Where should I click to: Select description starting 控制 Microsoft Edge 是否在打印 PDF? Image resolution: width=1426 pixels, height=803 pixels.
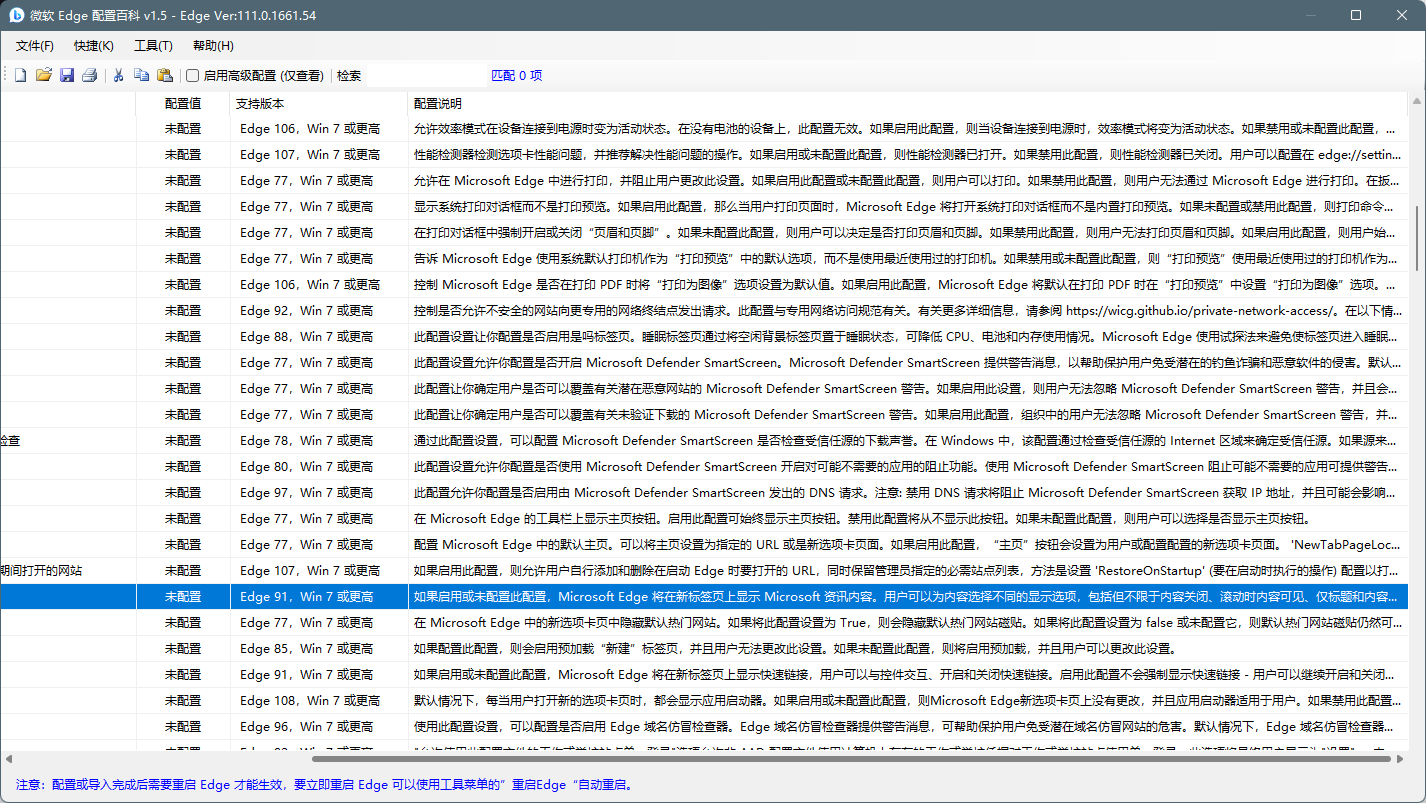[908, 284]
